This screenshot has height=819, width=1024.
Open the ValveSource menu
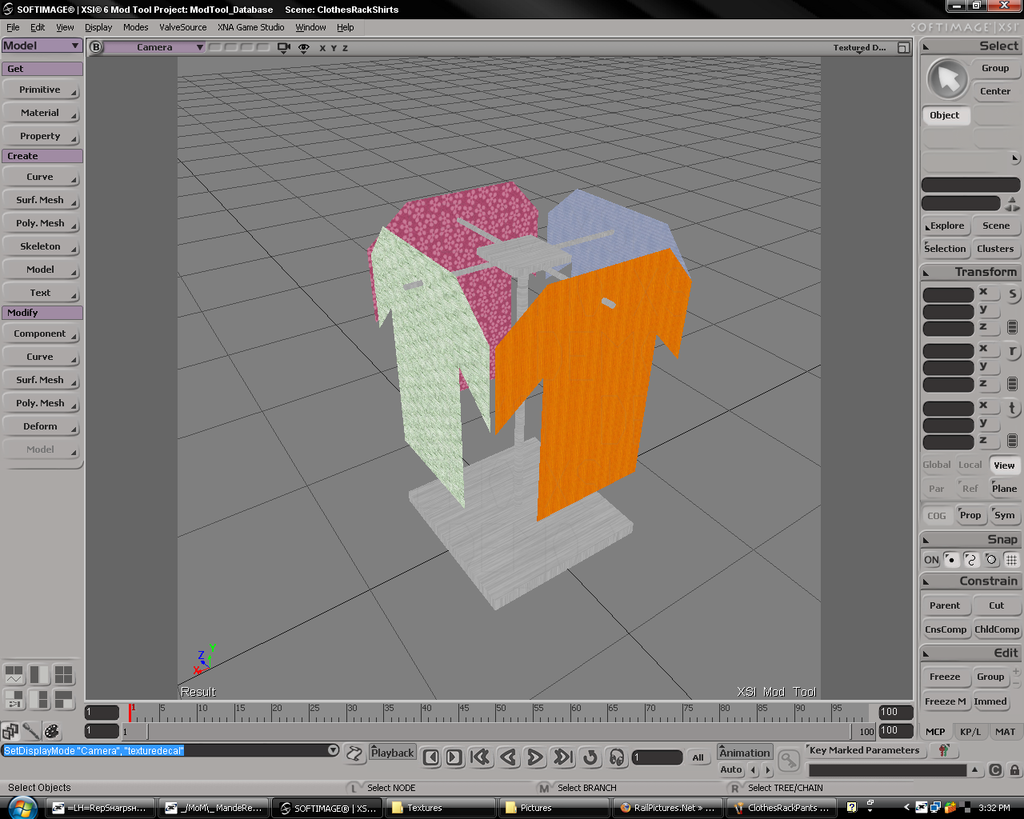[183, 27]
